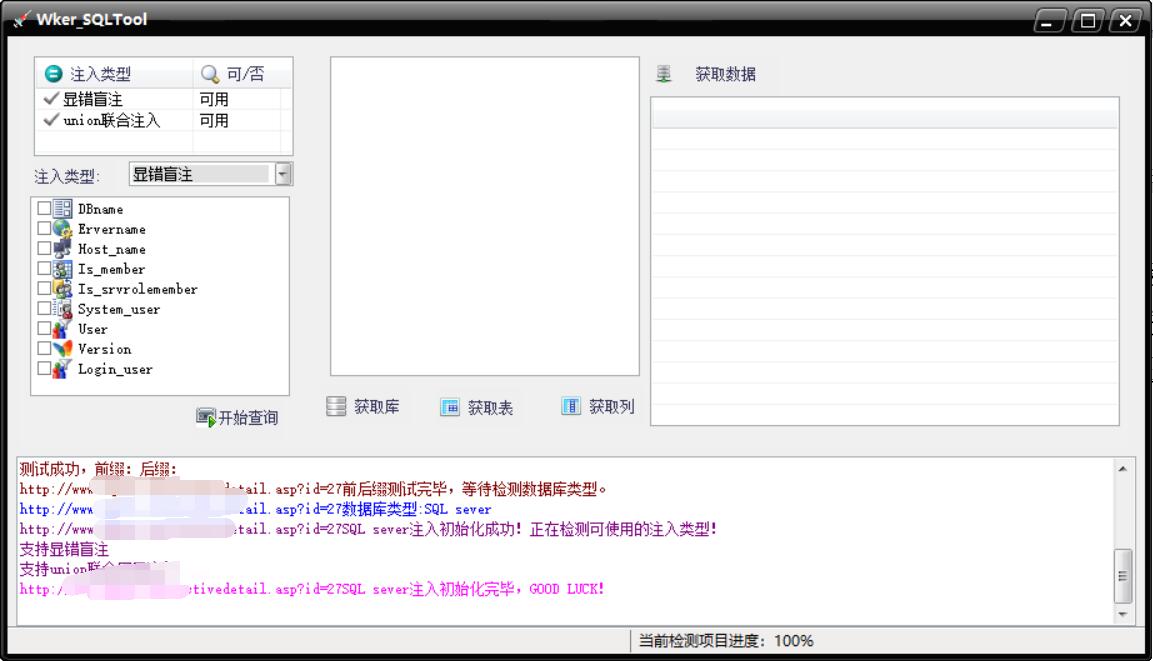The width and height of the screenshot is (1153, 661).
Task: Select the 可/否 column header
Action: [x=243, y=74]
